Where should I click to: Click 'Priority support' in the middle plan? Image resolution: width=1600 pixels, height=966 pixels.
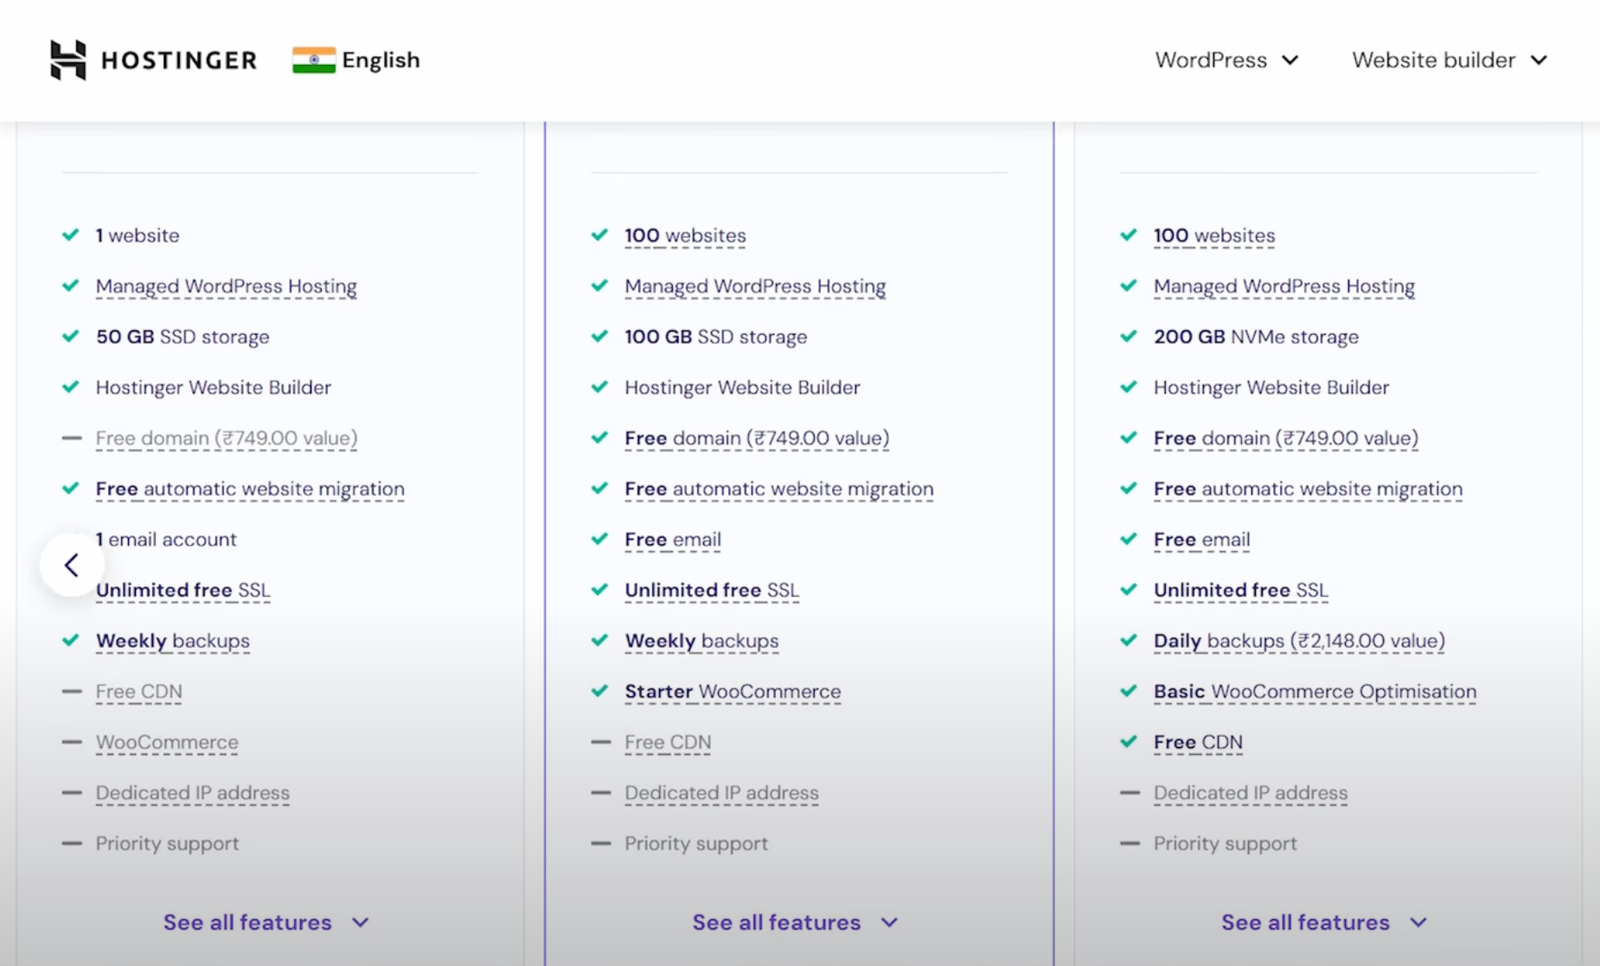696,844
